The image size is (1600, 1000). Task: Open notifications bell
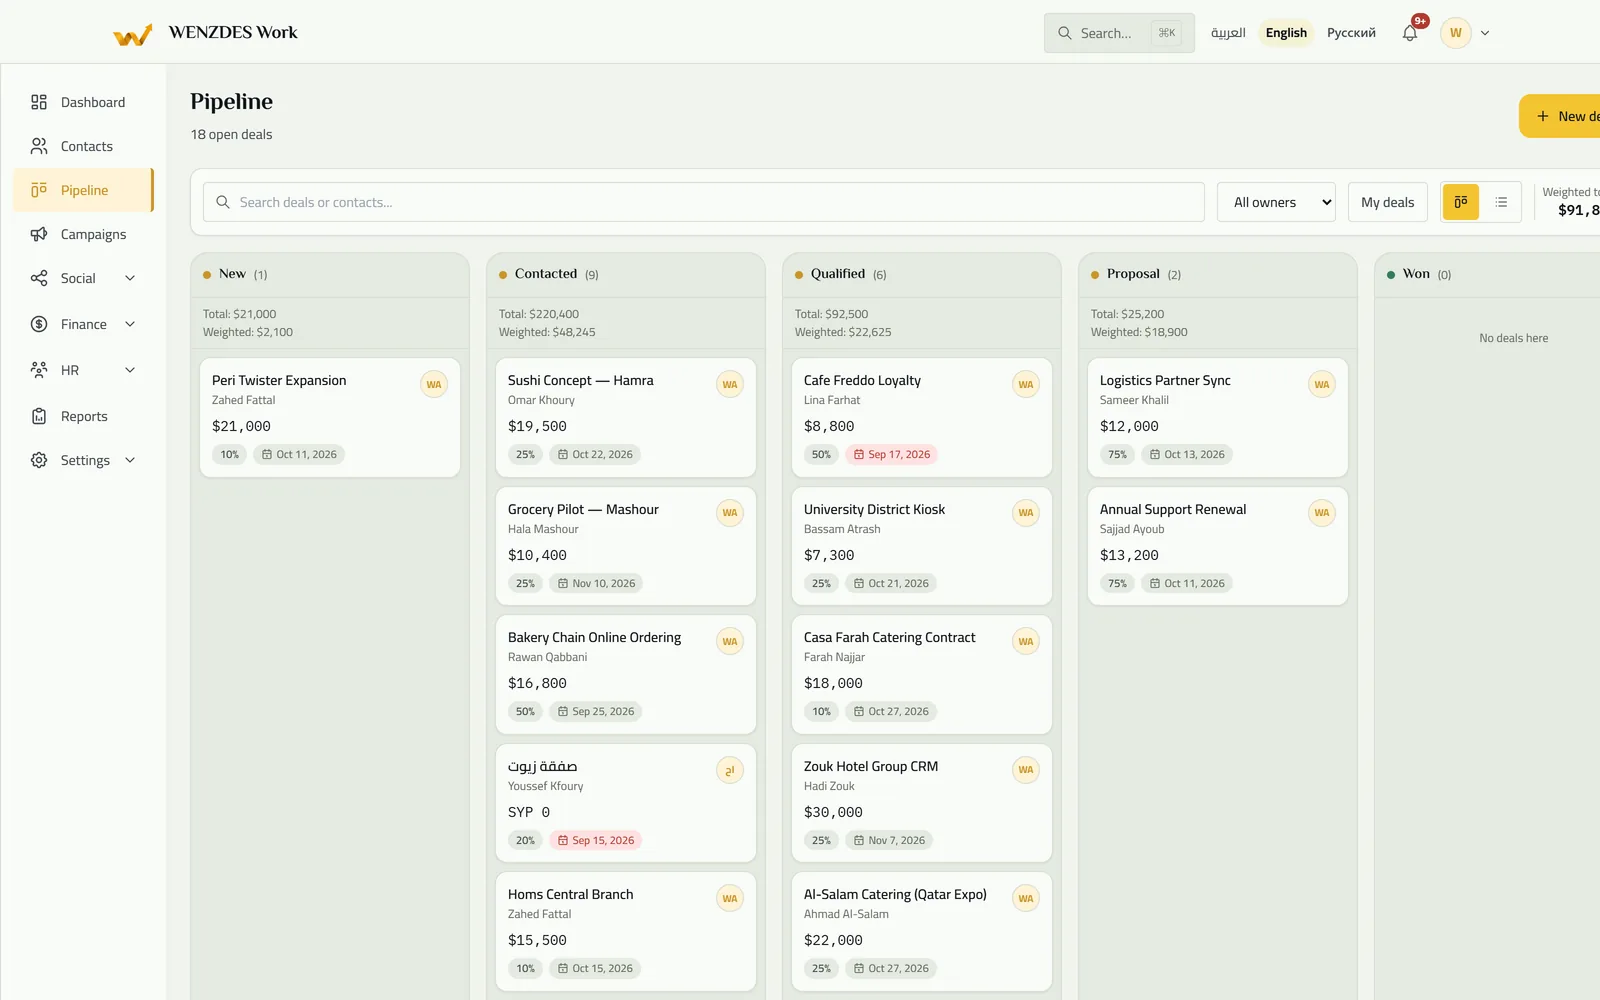tap(1410, 33)
